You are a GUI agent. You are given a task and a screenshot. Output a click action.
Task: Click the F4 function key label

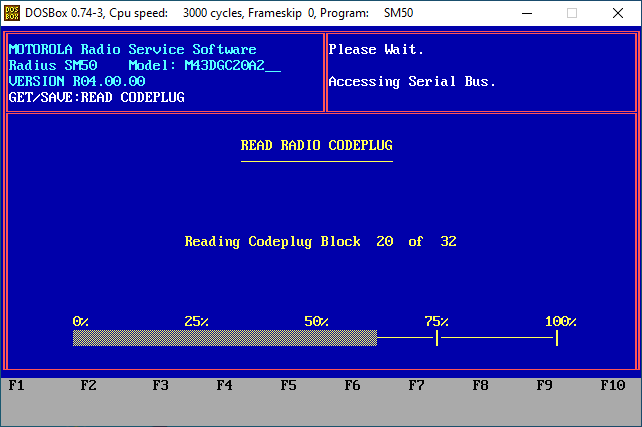224,385
